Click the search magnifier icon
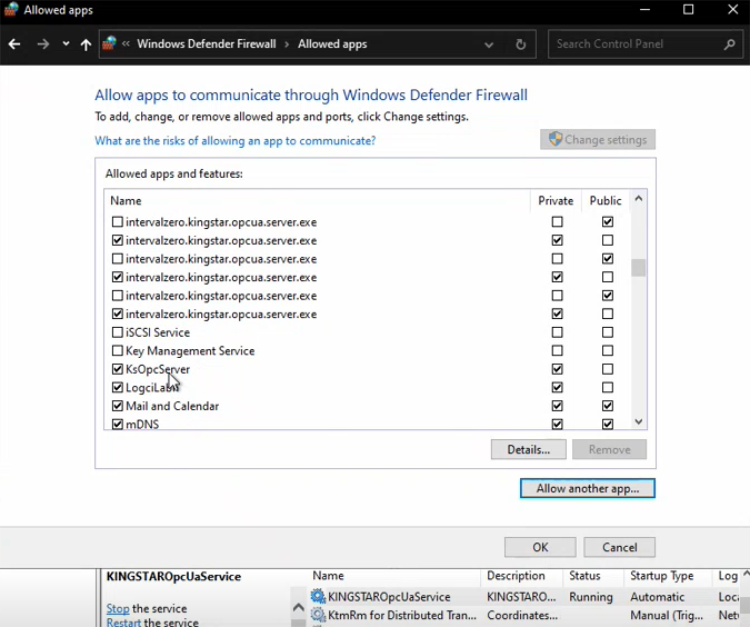This screenshot has width=750, height=627. click(729, 44)
